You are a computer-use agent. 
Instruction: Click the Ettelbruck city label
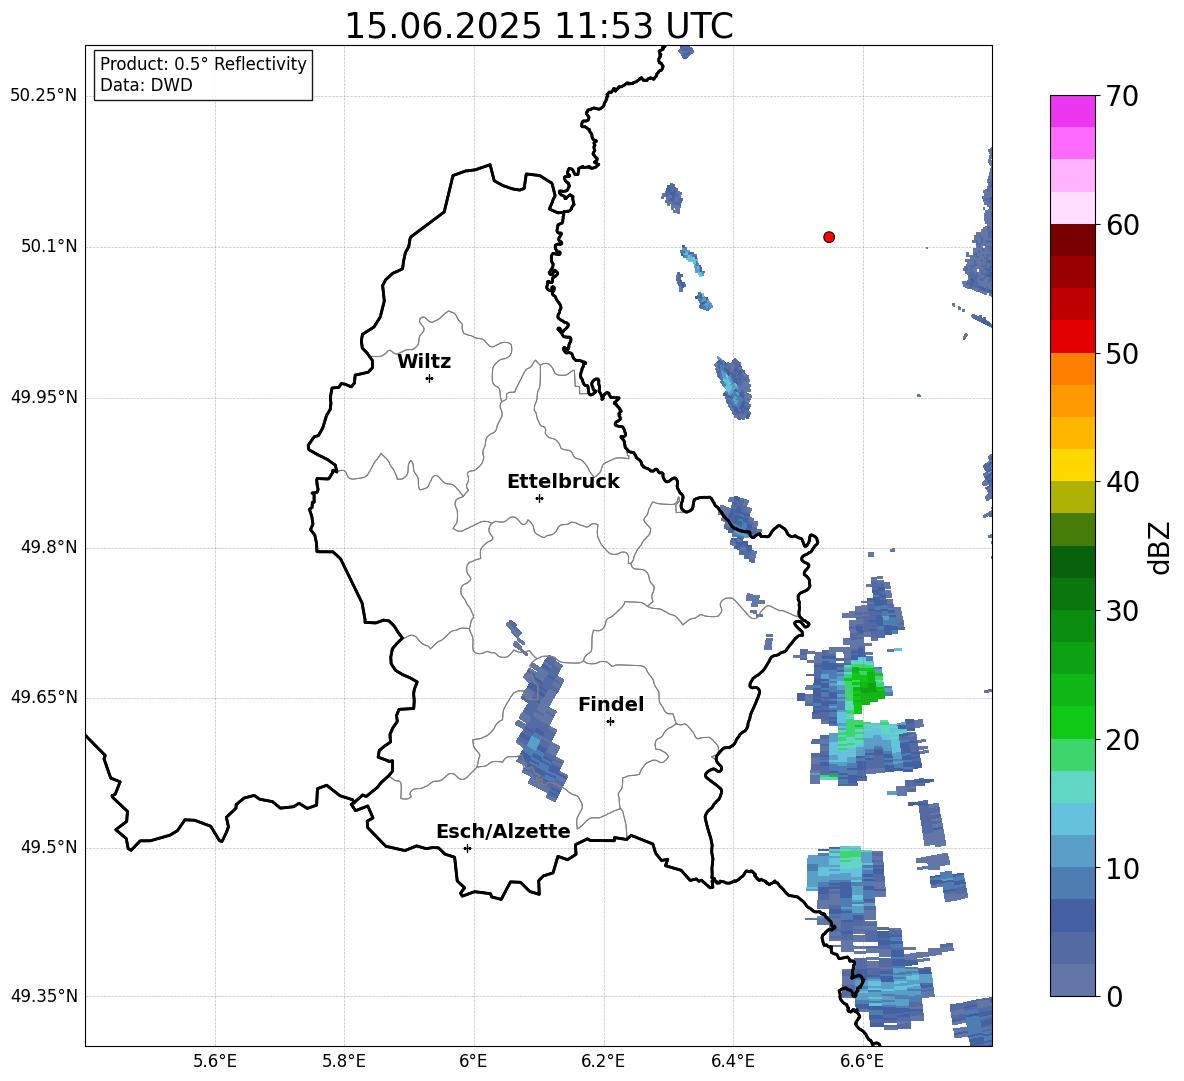(563, 482)
